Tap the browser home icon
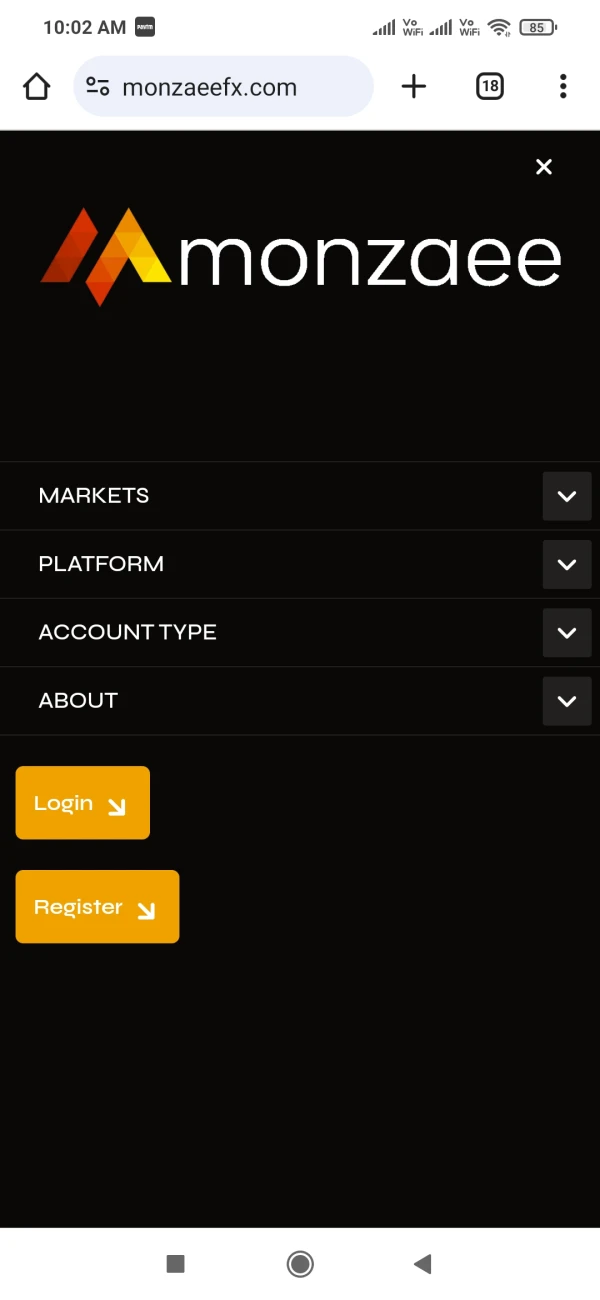The height and width of the screenshot is (1300, 600). tap(37, 87)
